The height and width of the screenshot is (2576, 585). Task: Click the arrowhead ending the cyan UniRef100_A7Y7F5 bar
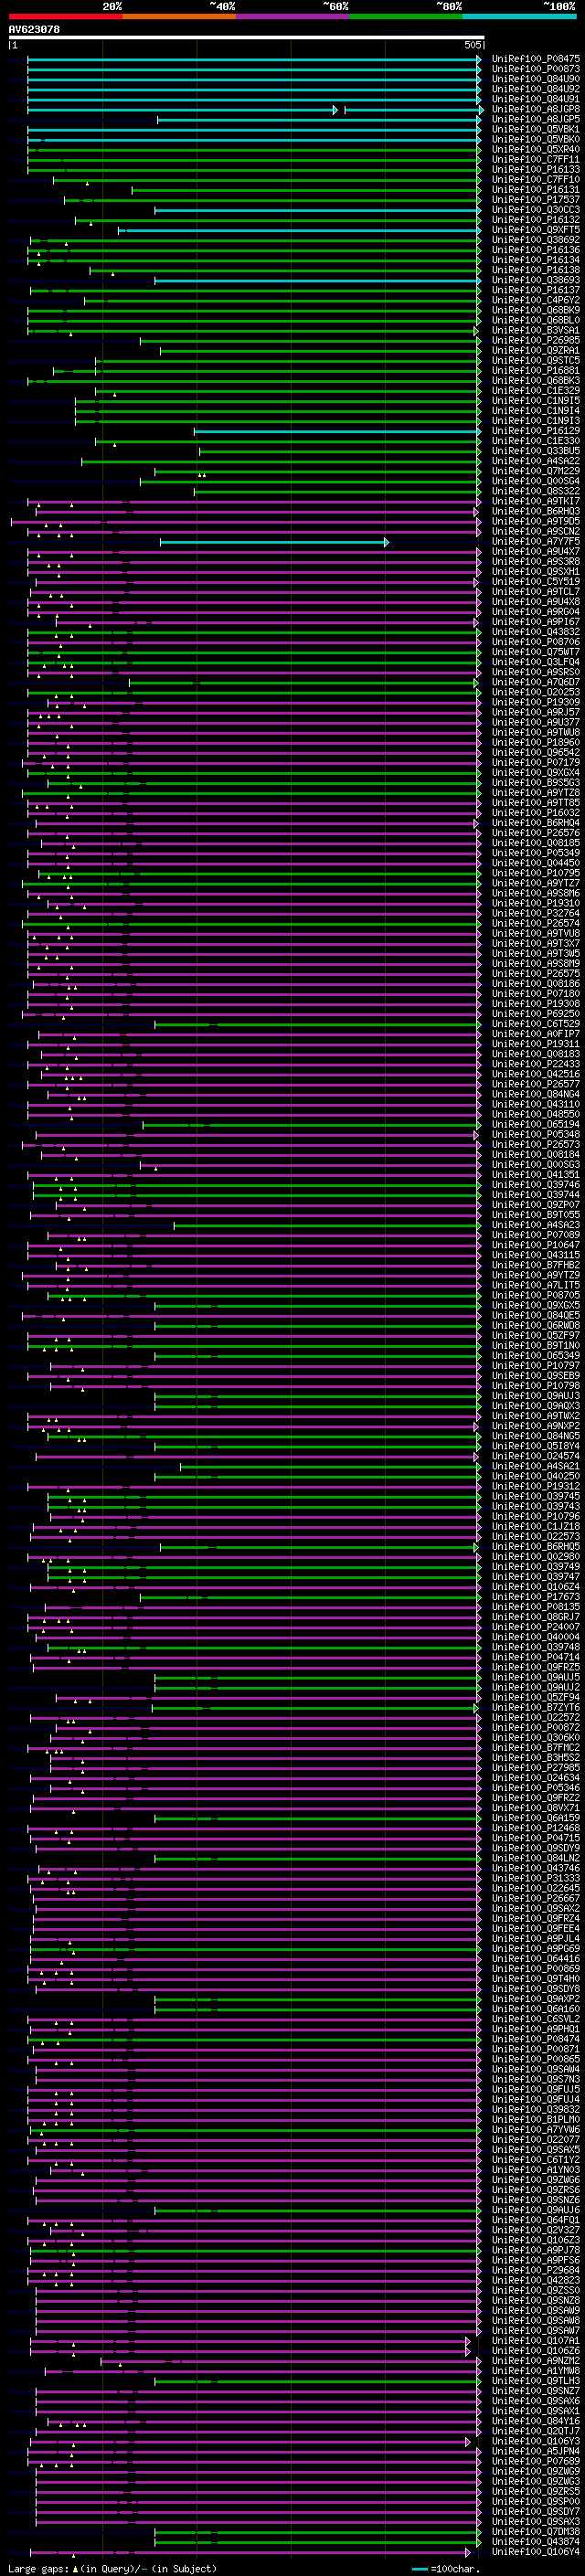[x=386, y=542]
